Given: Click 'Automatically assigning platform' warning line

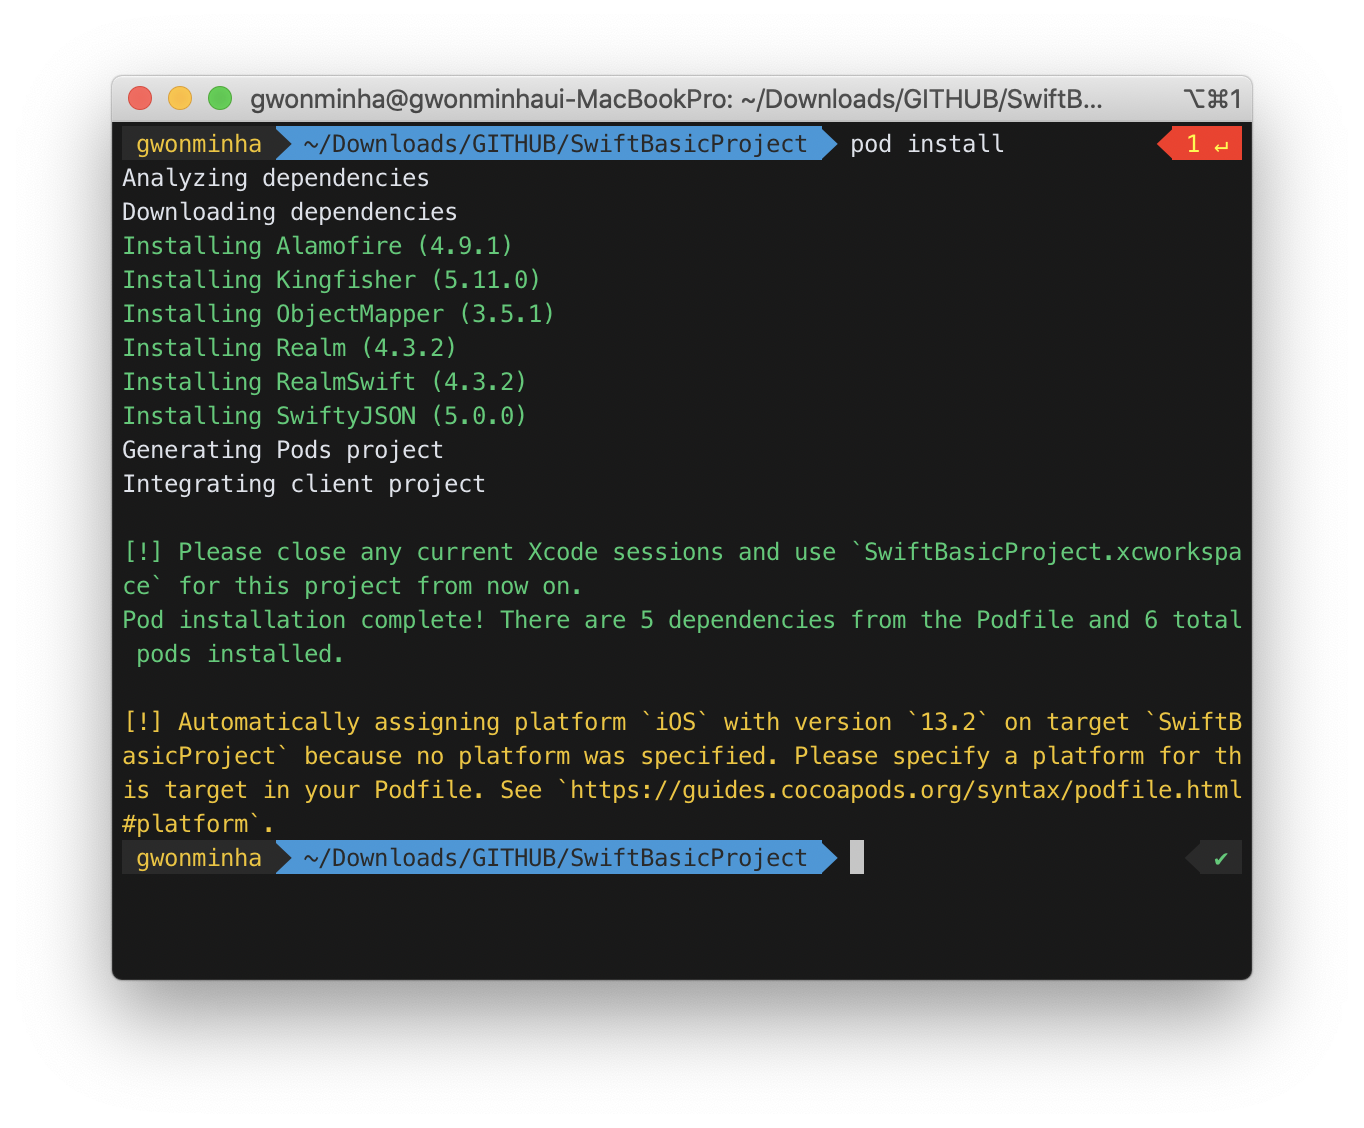Looking at the screenshot, I should tap(682, 722).
